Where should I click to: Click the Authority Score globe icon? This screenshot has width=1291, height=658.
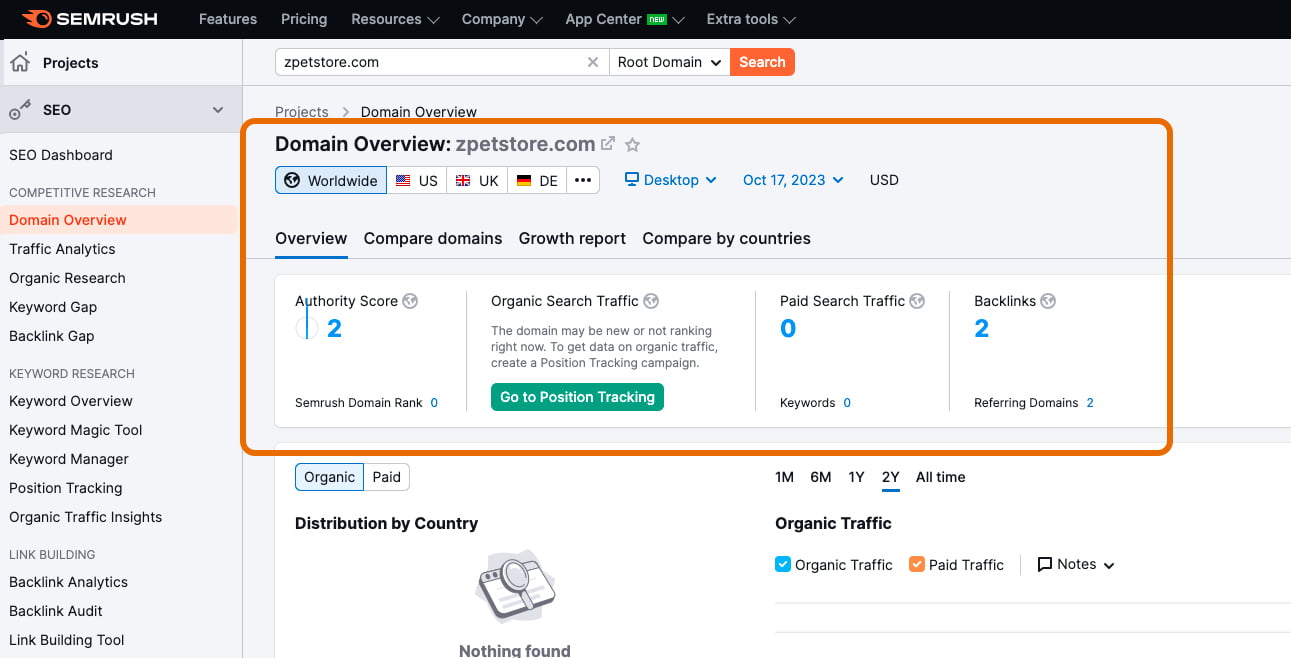pyautogui.click(x=410, y=301)
